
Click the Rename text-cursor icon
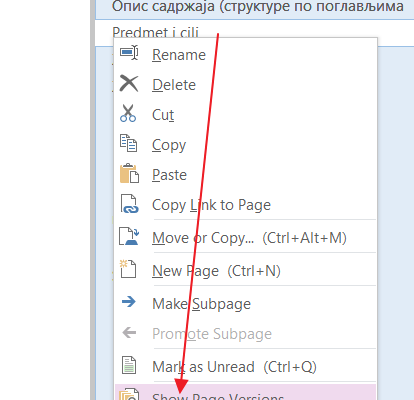tap(129, 53)
